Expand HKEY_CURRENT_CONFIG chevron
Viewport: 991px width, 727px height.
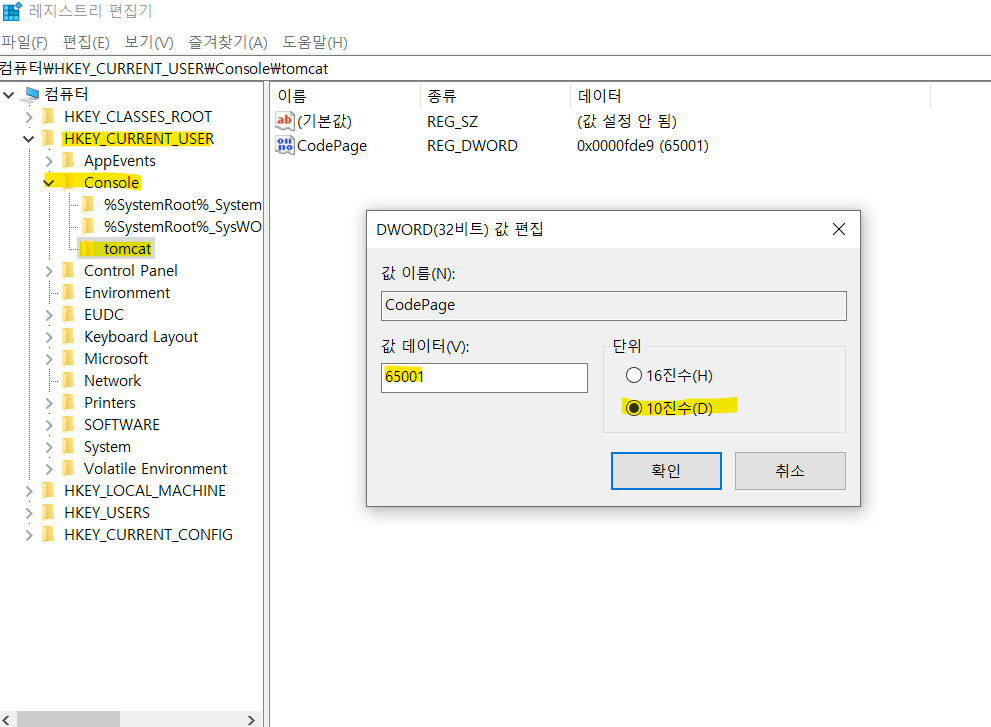29,535
